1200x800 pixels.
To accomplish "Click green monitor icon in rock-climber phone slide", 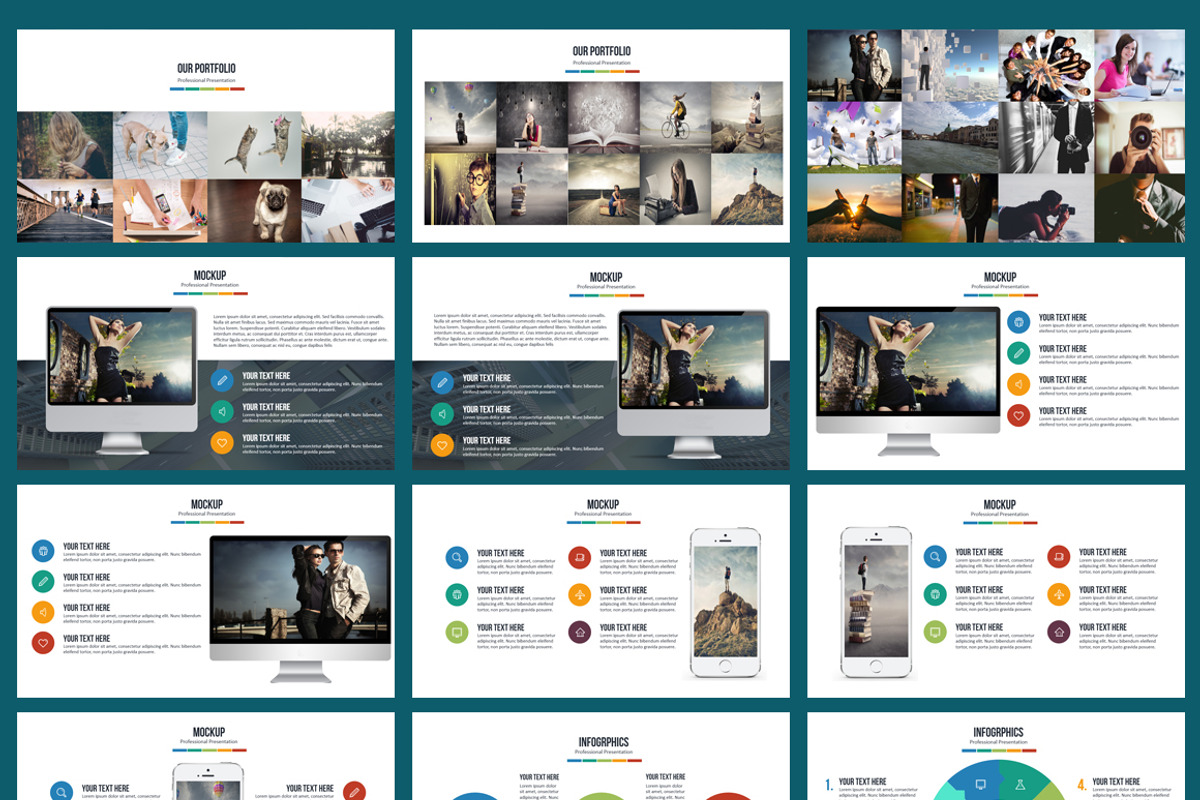I will click(457, 632).
